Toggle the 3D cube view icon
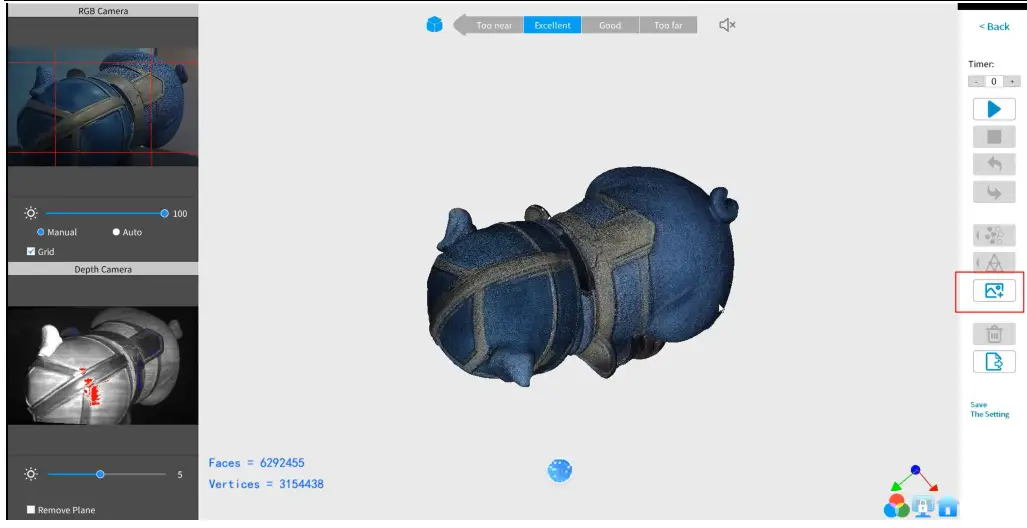This screenshot has height=528, width=1027. click(434, 25)
